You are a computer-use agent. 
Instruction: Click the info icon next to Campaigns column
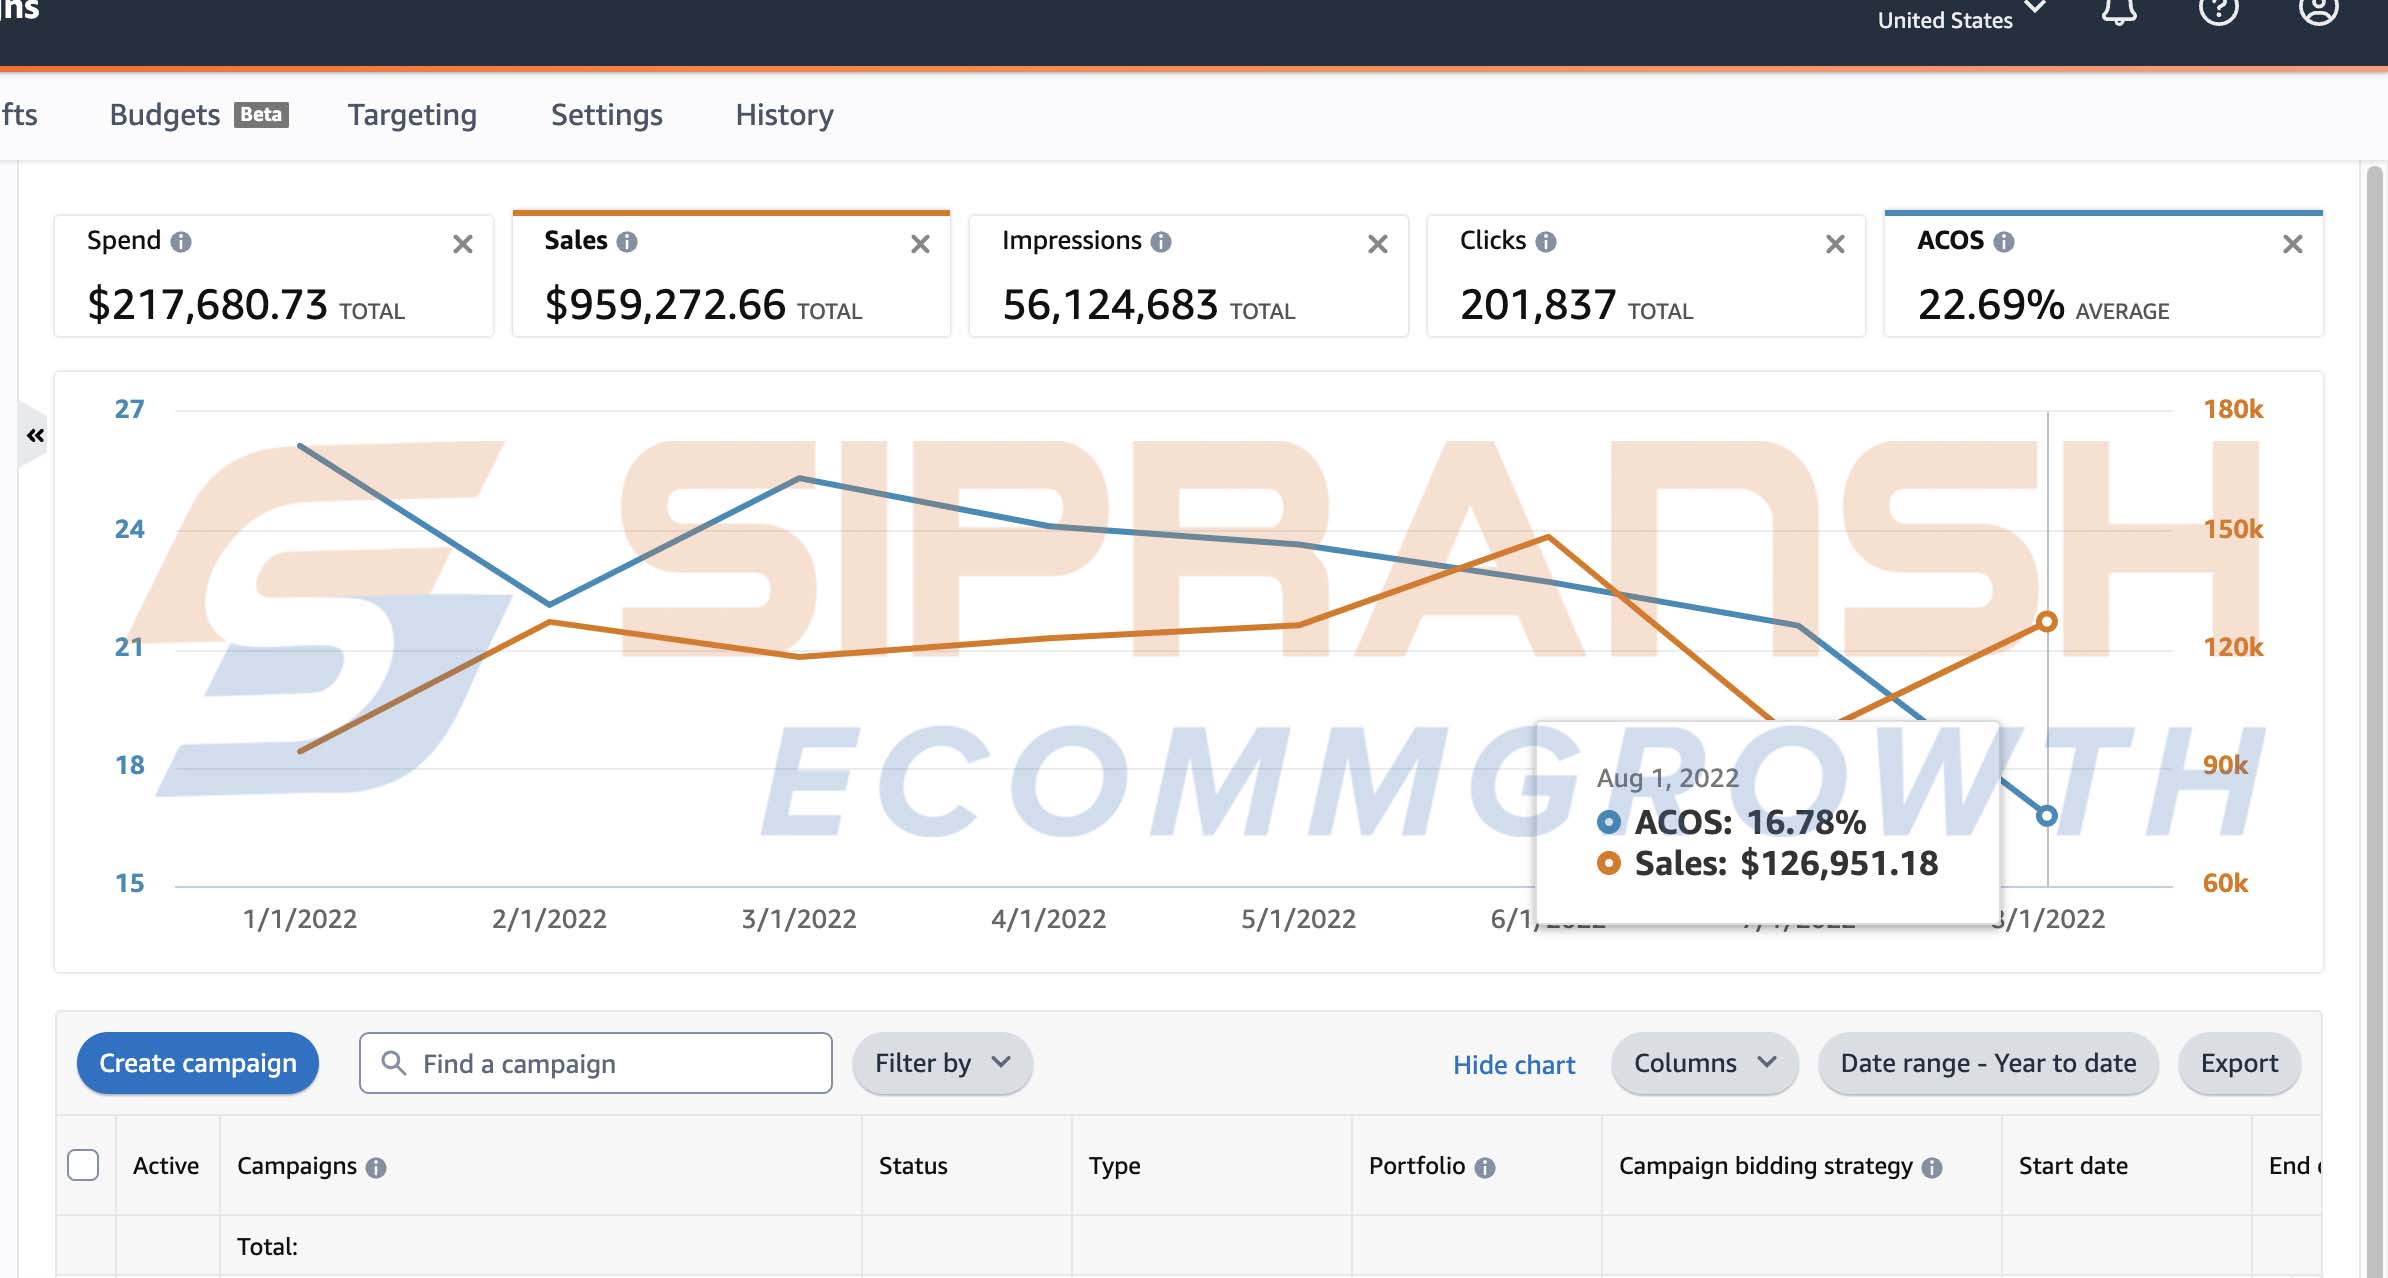[x=376, y=1168]
